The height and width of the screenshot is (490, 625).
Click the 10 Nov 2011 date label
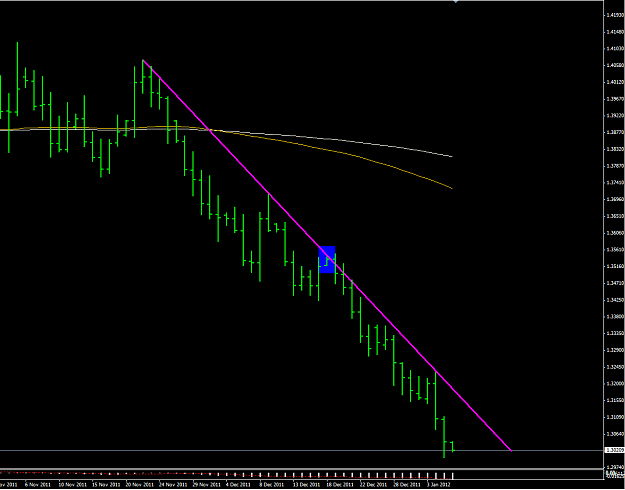click(x=73, y=484)
